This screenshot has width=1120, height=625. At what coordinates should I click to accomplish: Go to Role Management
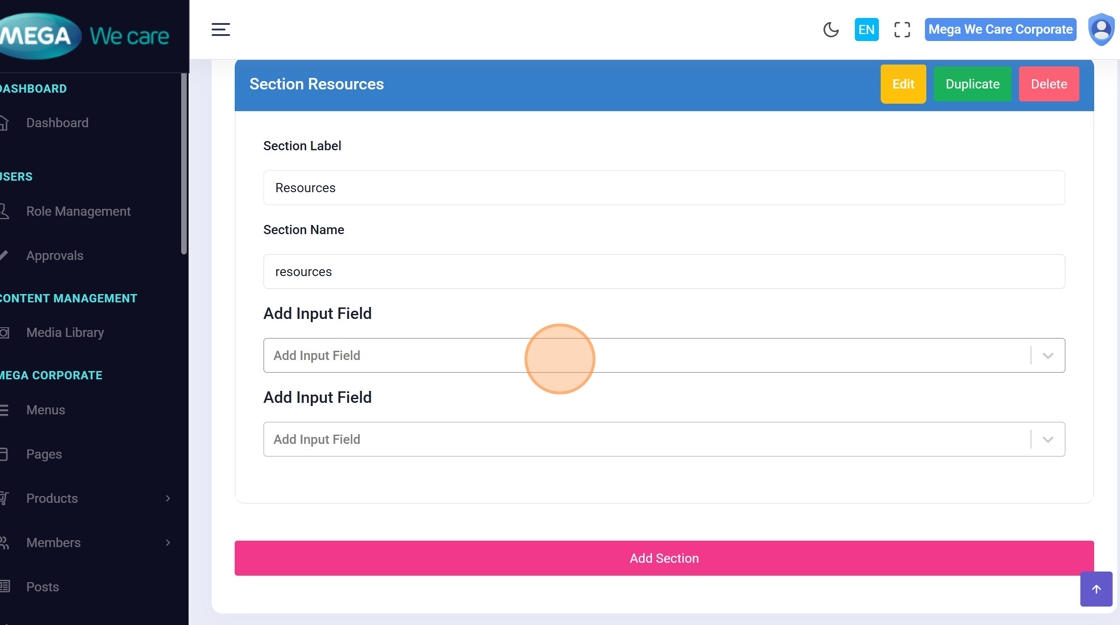(78, 211)
